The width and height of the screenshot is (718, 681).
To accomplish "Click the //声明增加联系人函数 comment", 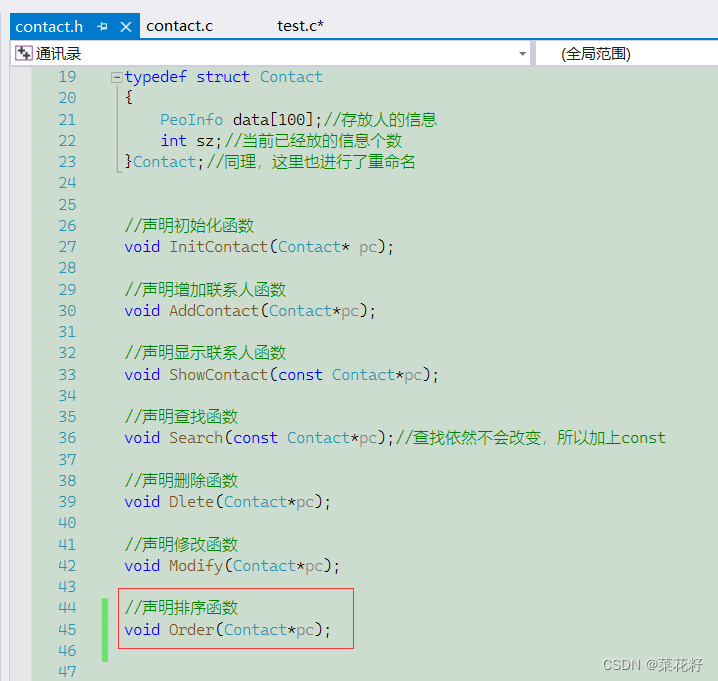I will 205,289.
